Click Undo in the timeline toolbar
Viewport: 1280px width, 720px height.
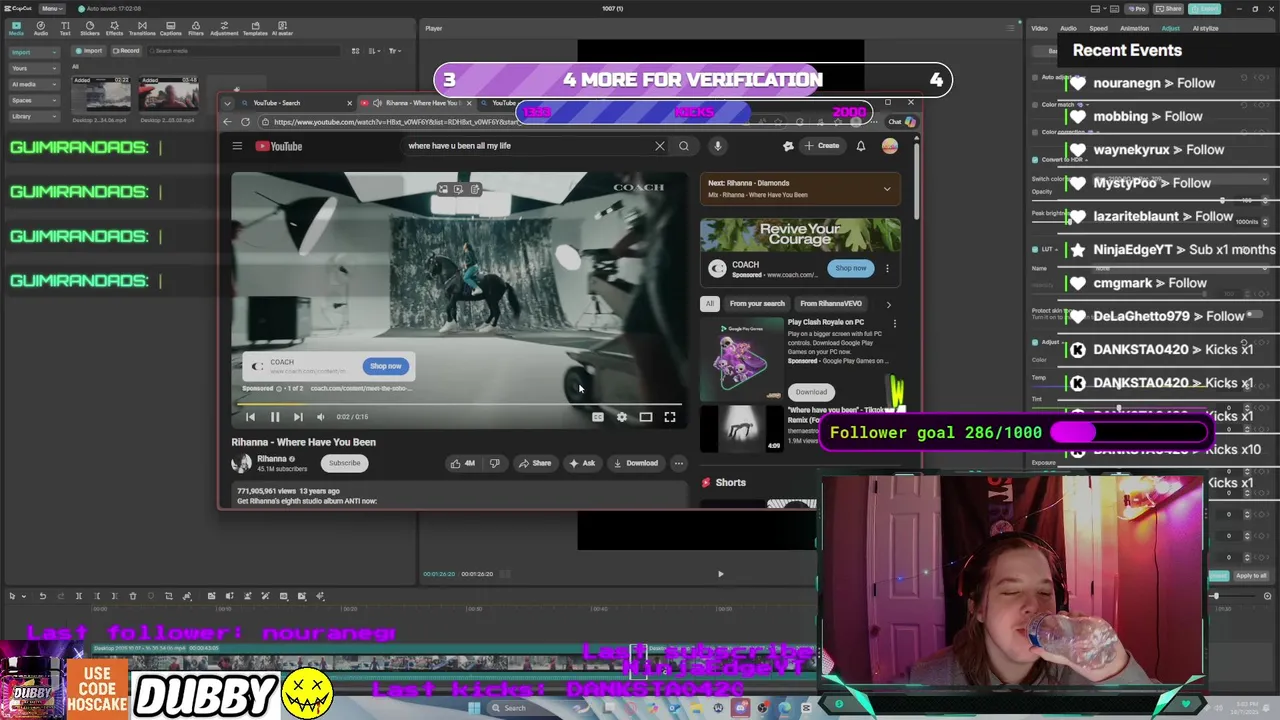pyautogui.click(x=42, y=596)
